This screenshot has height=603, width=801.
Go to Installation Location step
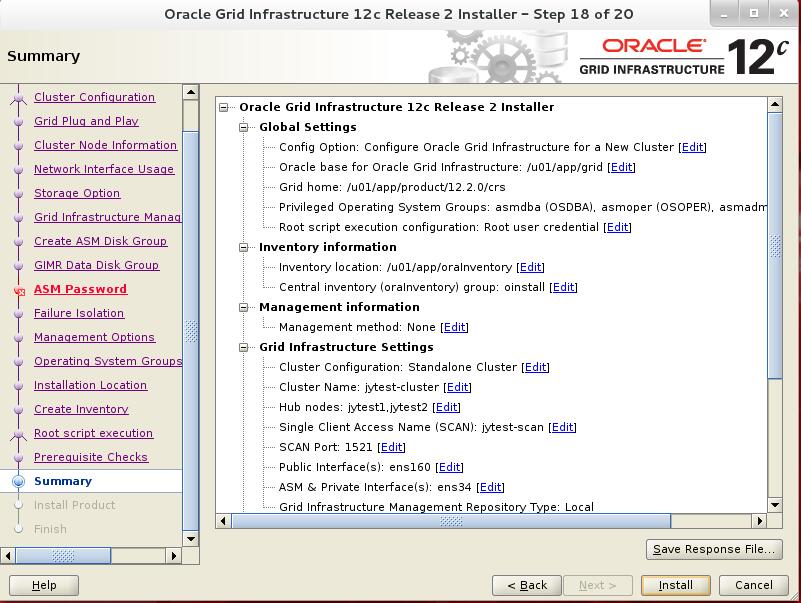(x=90, y=385)
